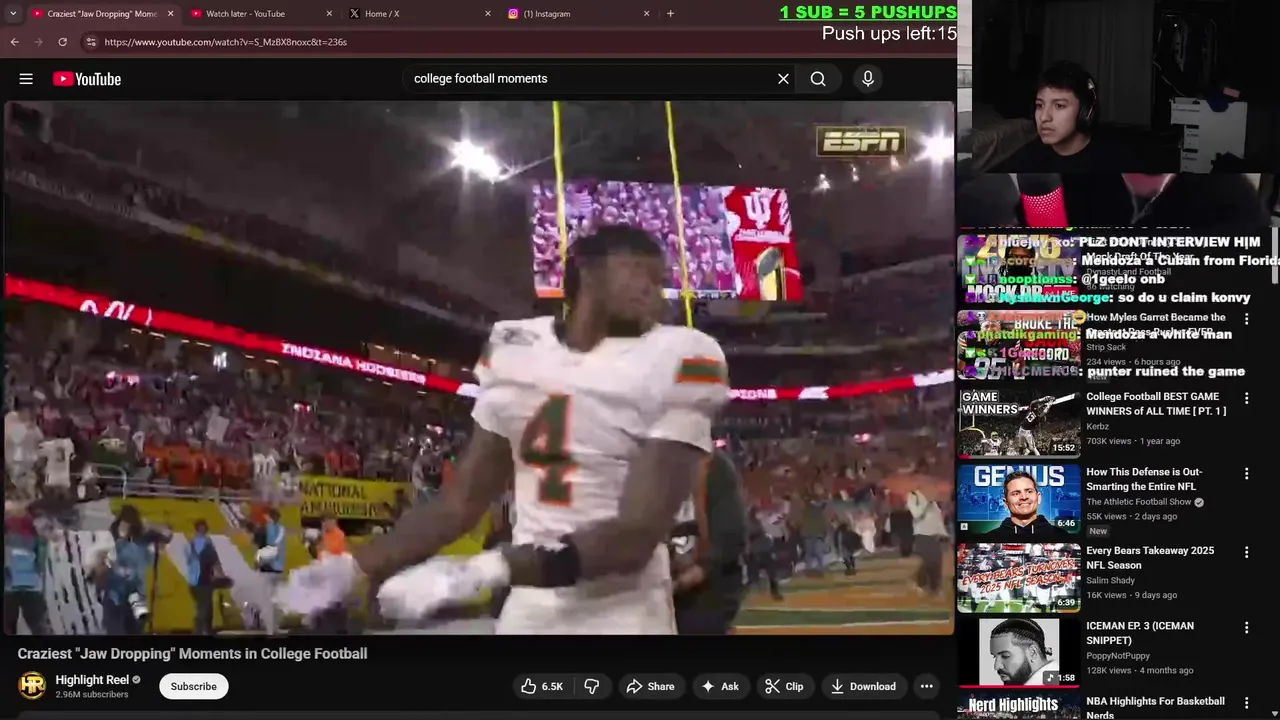The height and width of the screenshot is (720, 1280).
Task: Open the tab search dropdown arrow
Action: coord(12,14)
